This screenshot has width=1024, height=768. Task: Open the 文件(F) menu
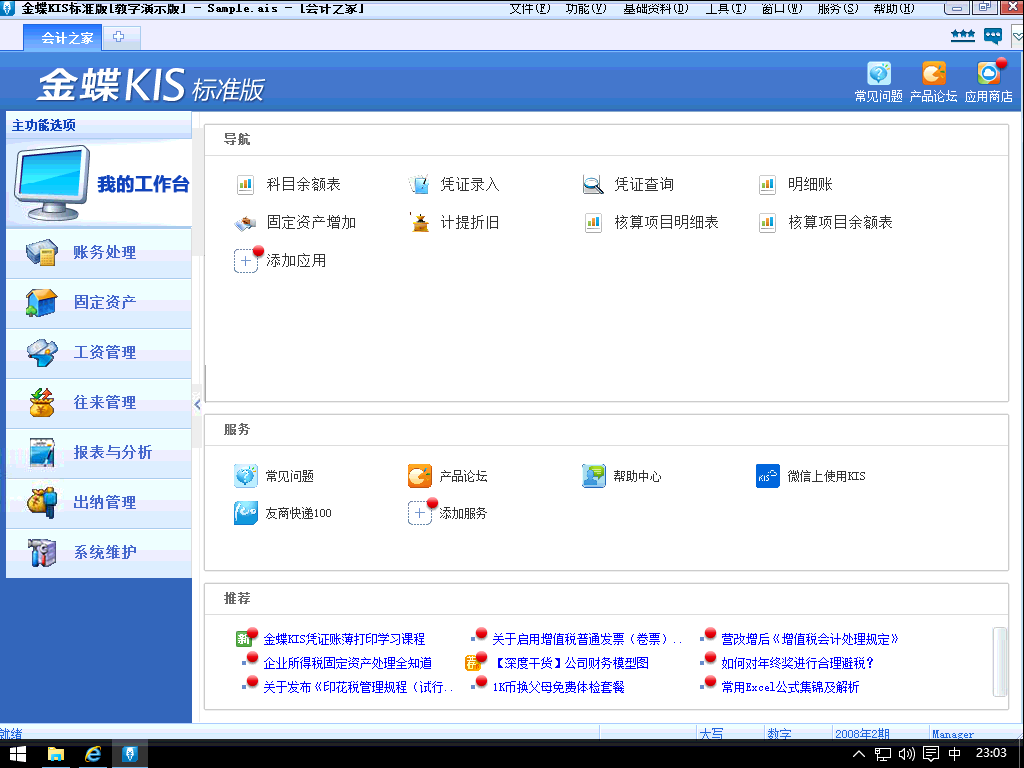(530, 8)
